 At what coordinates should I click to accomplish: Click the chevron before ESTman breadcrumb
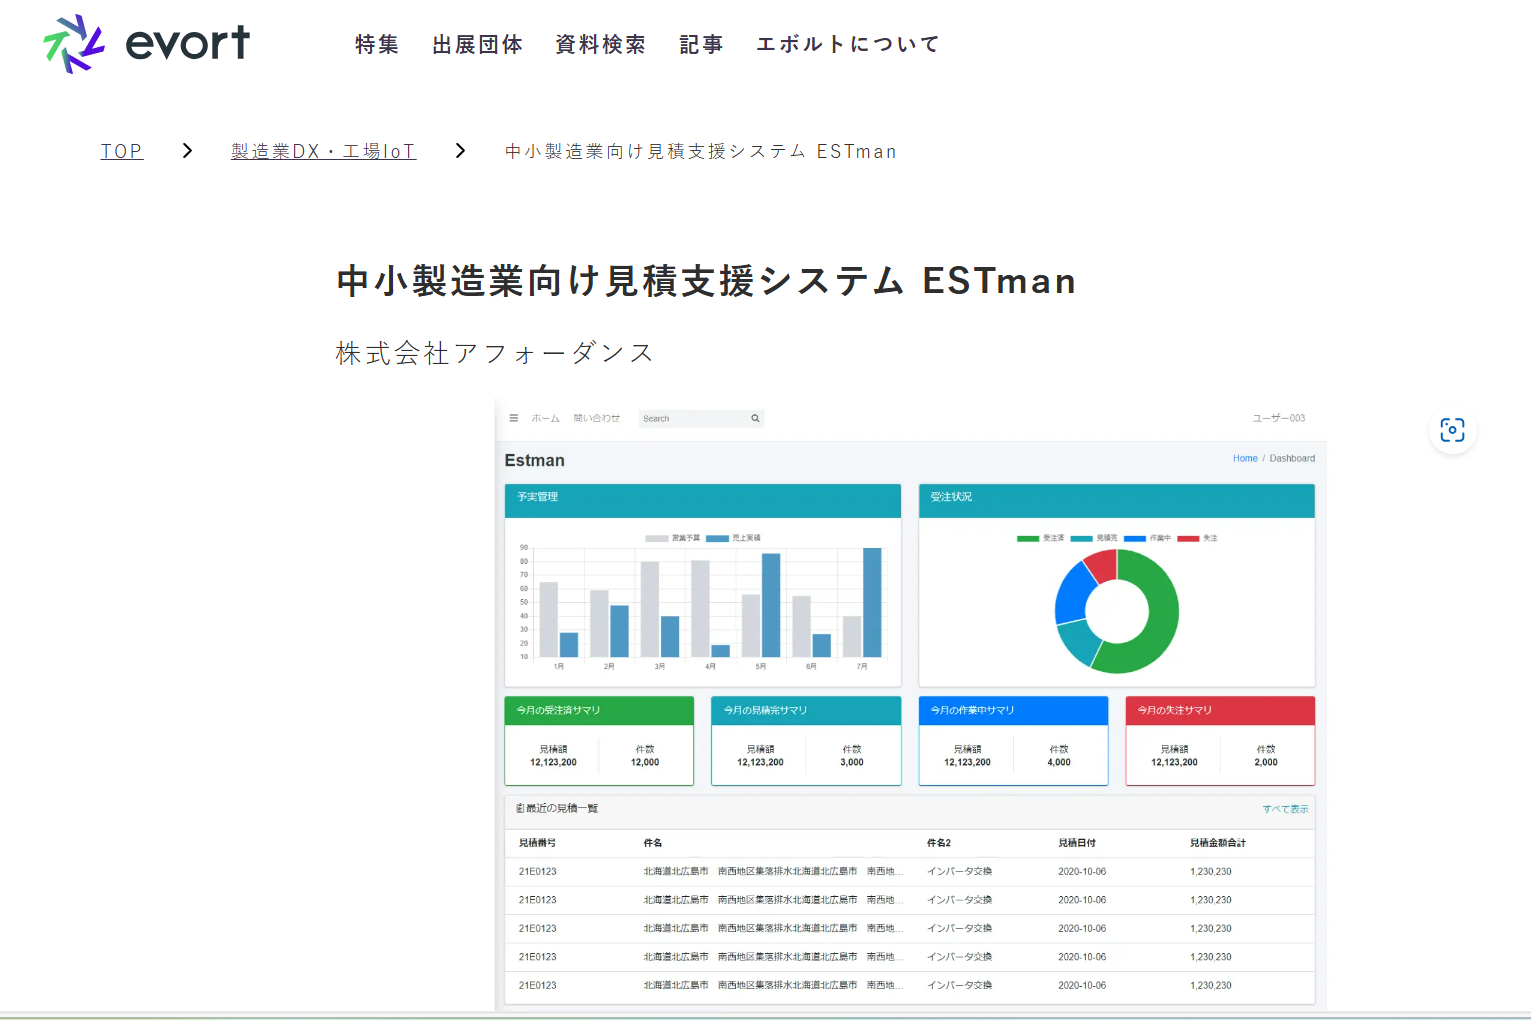point(460,151)
